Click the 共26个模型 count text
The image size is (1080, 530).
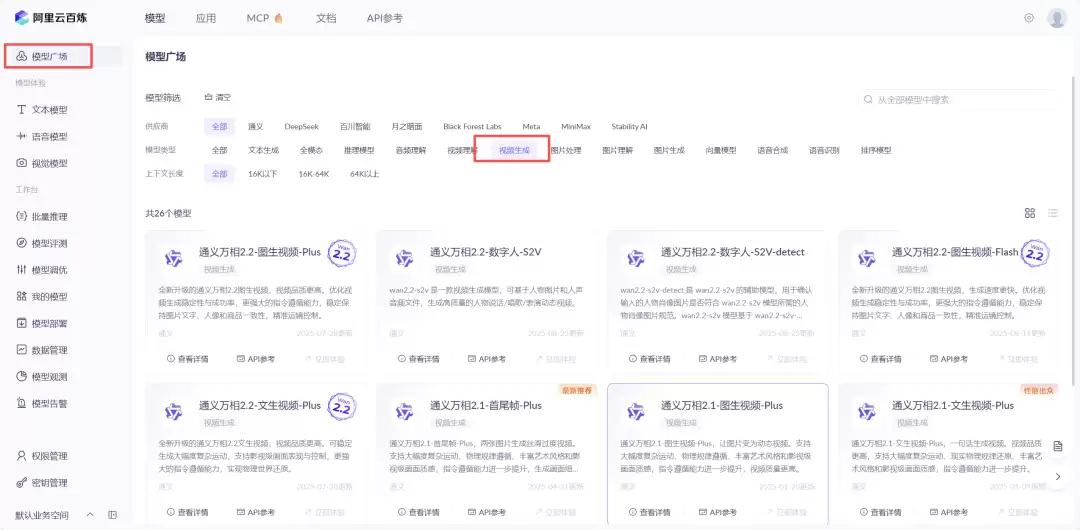169,214
